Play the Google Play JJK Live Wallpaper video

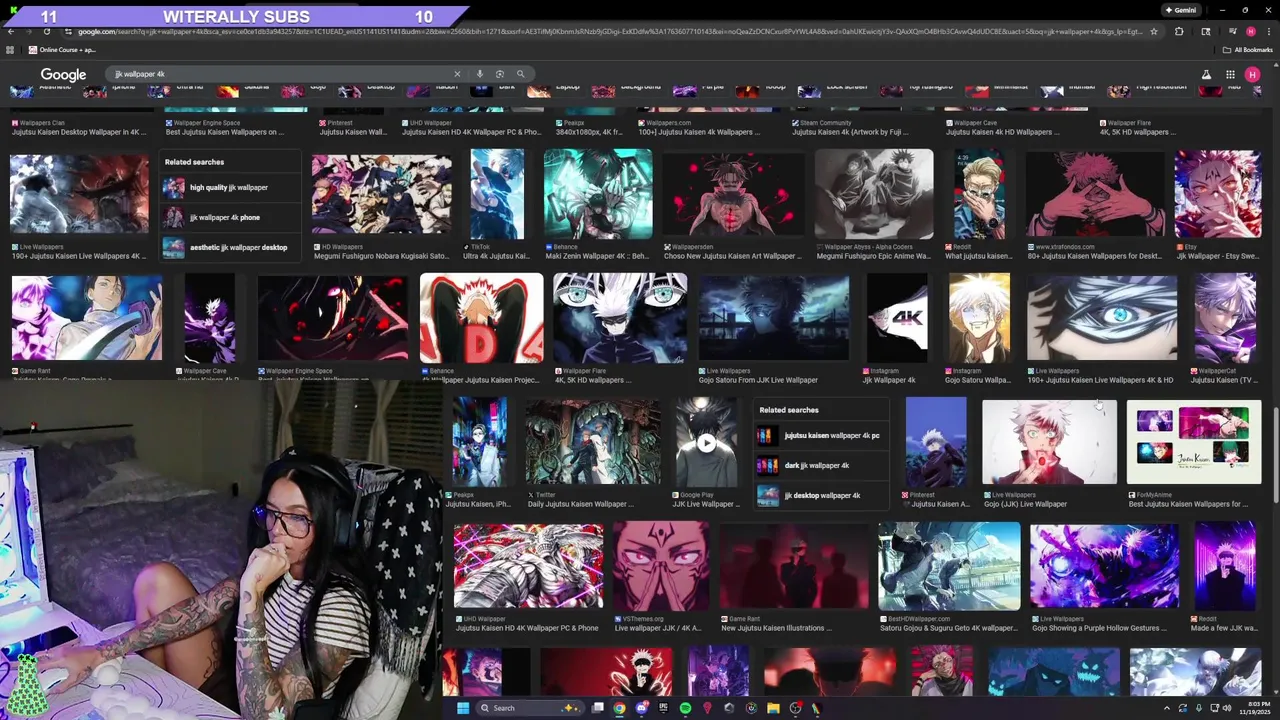point(706,442)
